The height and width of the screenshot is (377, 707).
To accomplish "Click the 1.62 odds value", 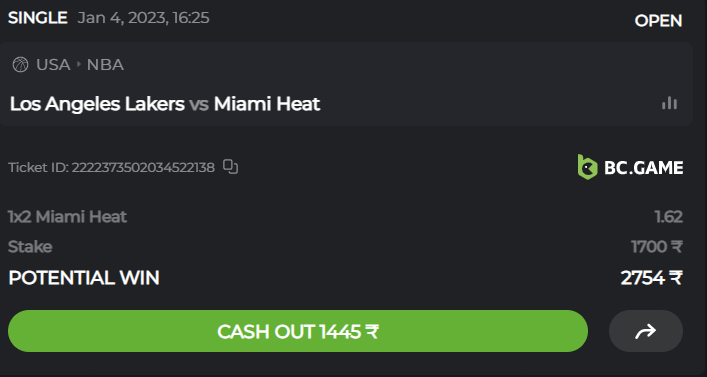I will tap(669, 217).
